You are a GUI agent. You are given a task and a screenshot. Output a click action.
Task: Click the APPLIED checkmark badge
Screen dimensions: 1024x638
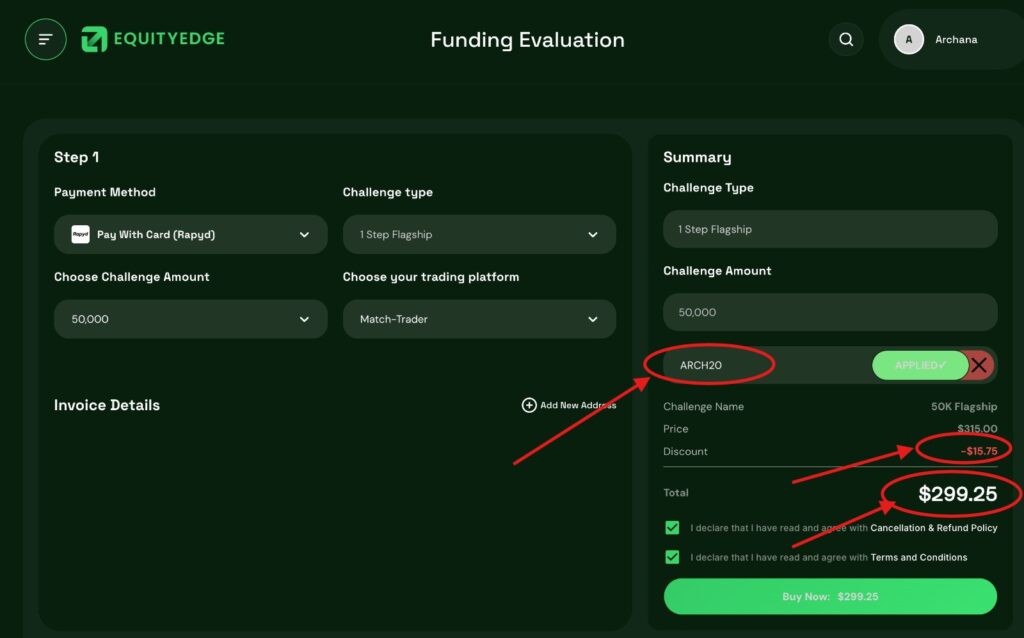tap(919, 365)
